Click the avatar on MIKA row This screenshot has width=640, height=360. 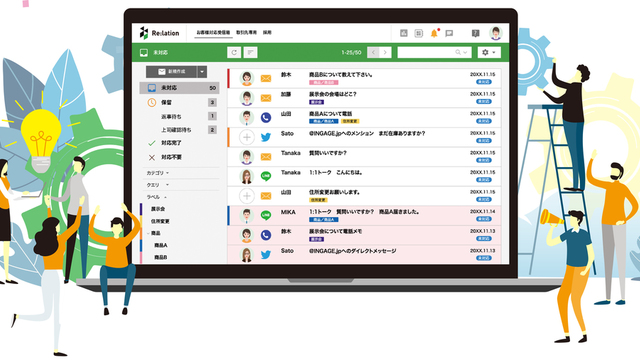pos(247,216)
